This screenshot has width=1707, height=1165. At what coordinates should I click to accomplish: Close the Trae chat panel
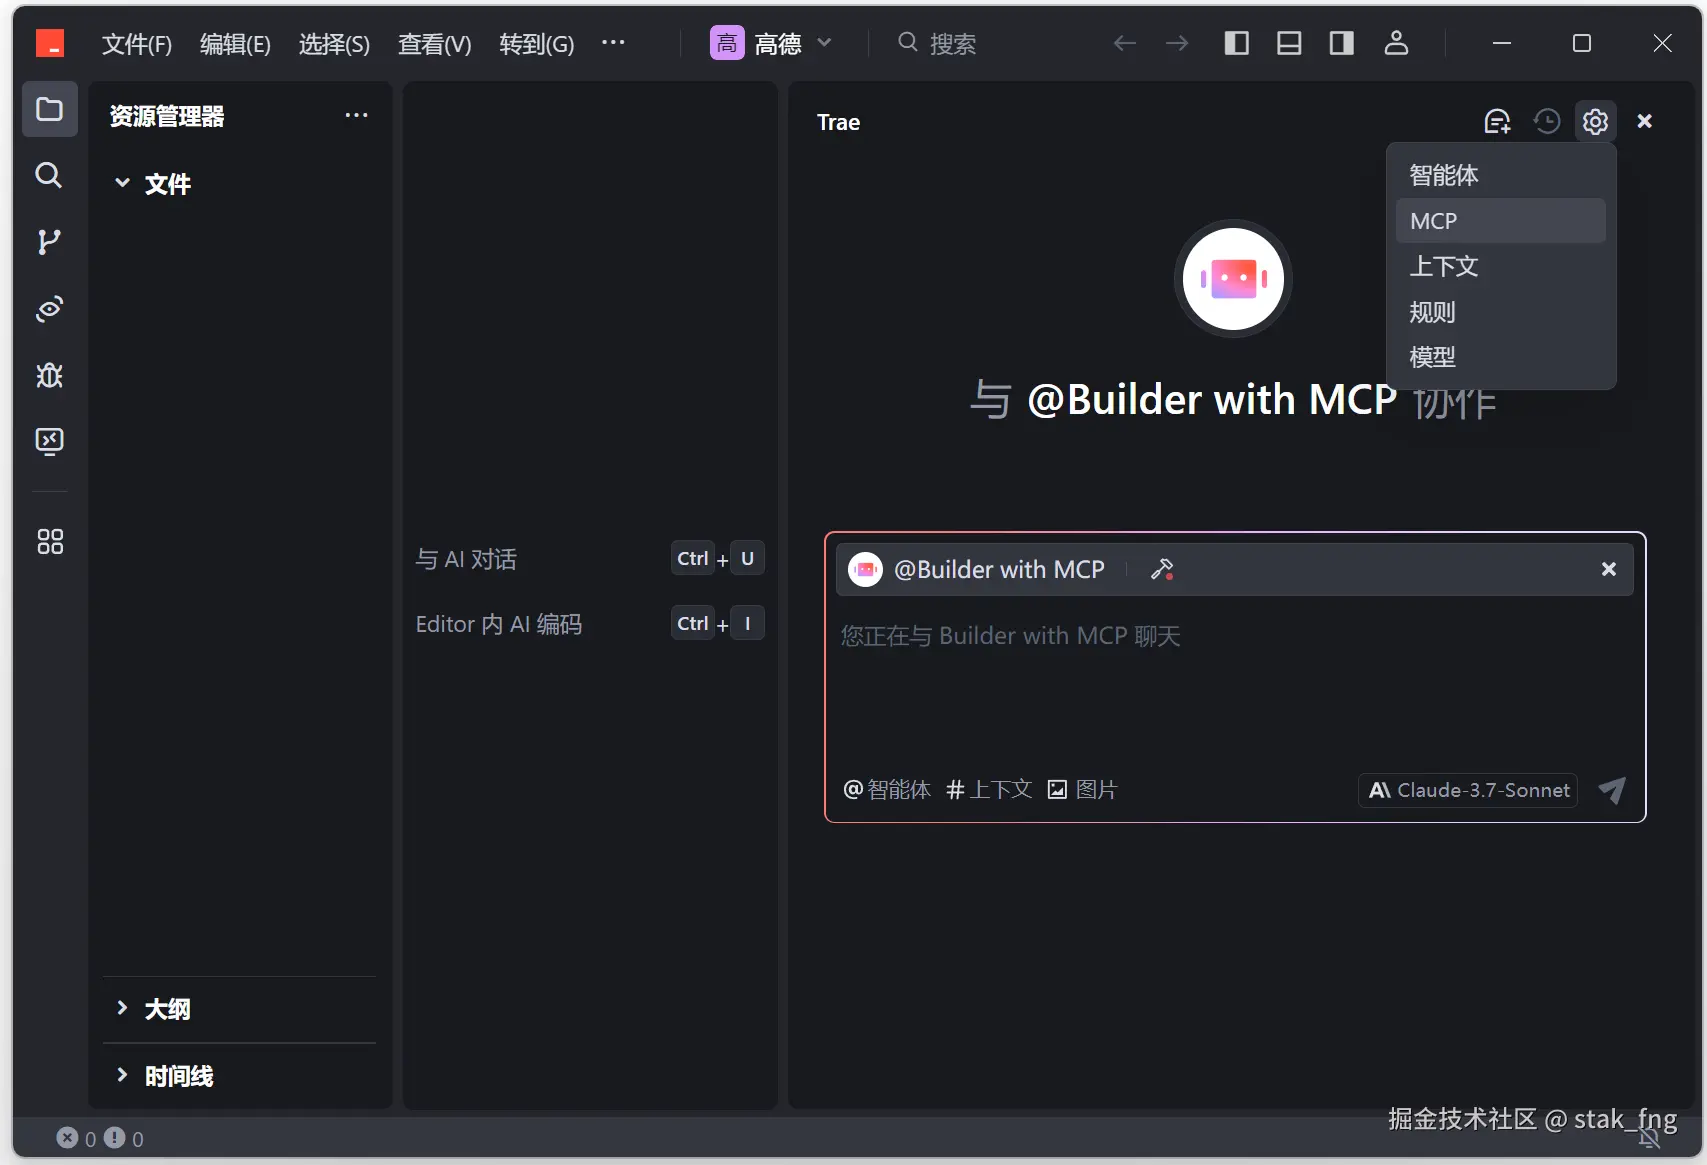pyautogui.click(x=1644, y=121)
